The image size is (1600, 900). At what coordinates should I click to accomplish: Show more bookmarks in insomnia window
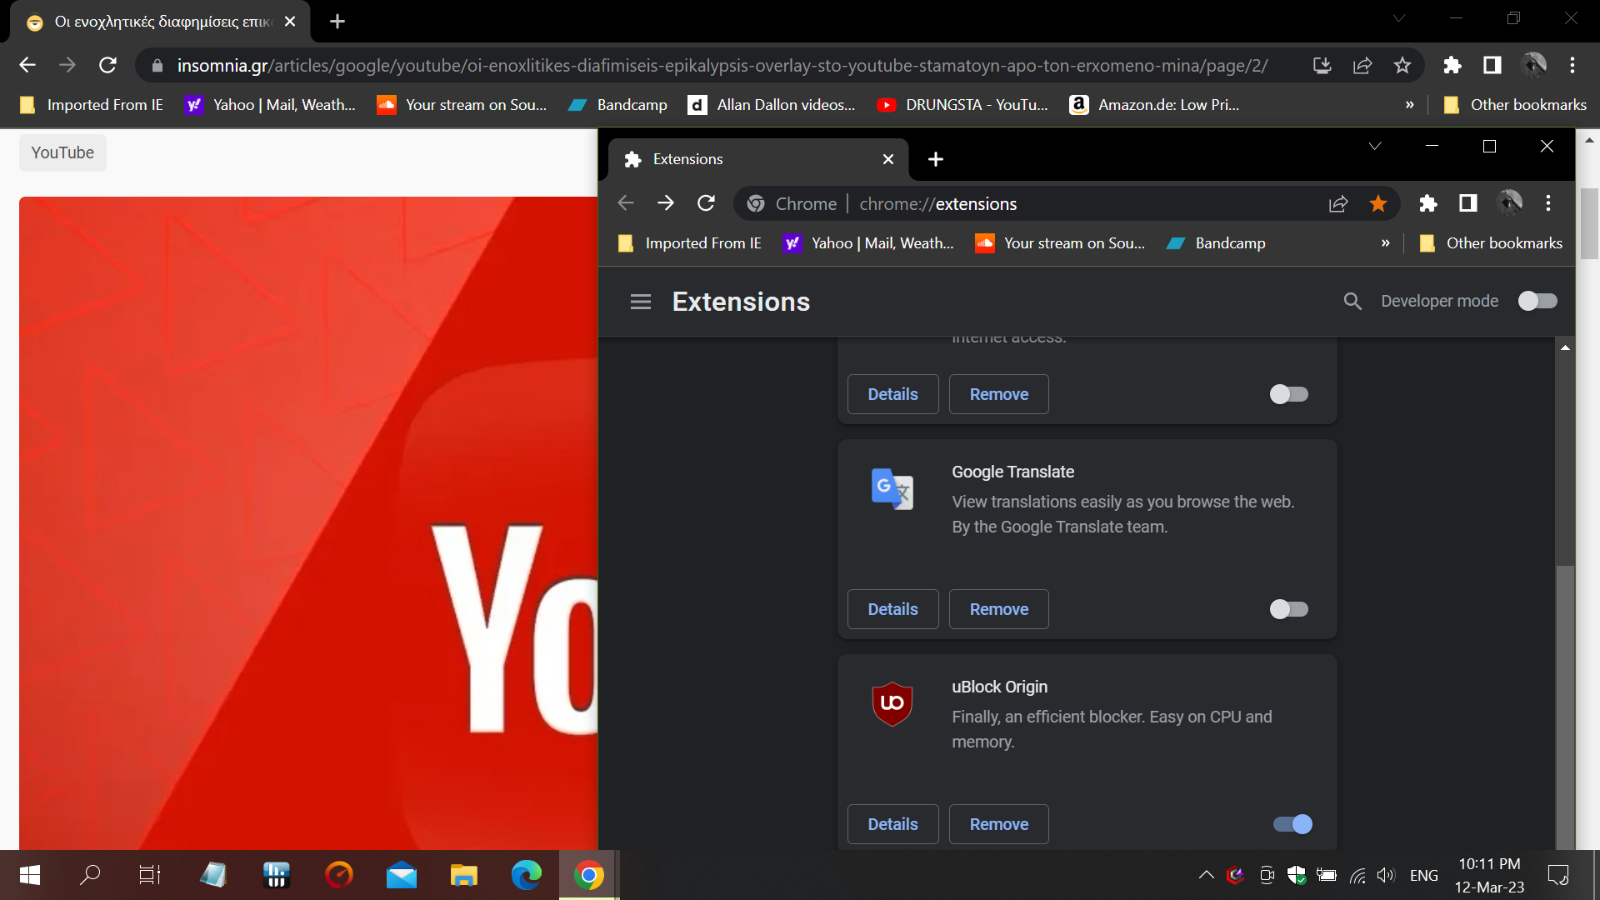click(1410, 104)
